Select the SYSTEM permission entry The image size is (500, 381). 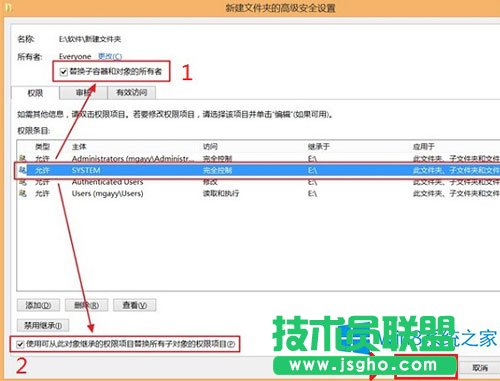[x=259, y=171]
